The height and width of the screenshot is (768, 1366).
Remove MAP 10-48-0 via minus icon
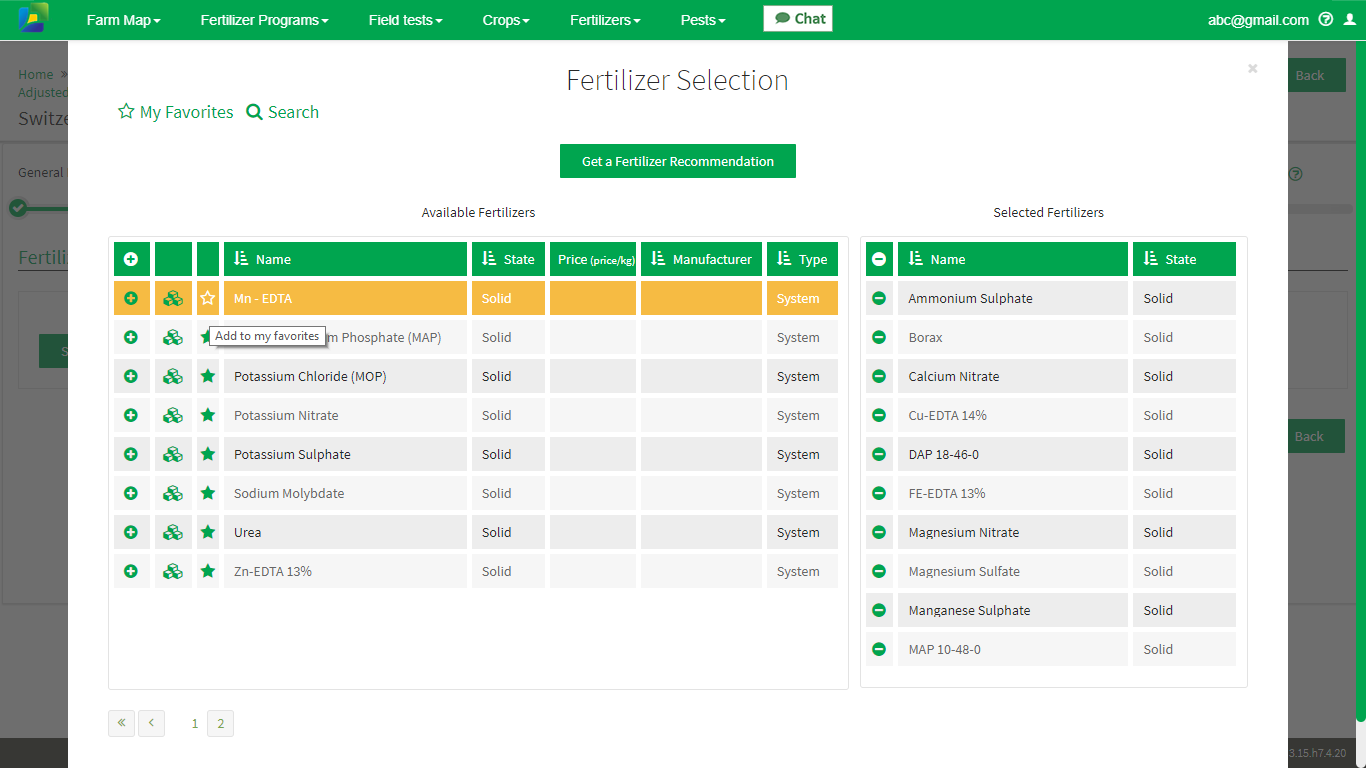pos(879,649)
